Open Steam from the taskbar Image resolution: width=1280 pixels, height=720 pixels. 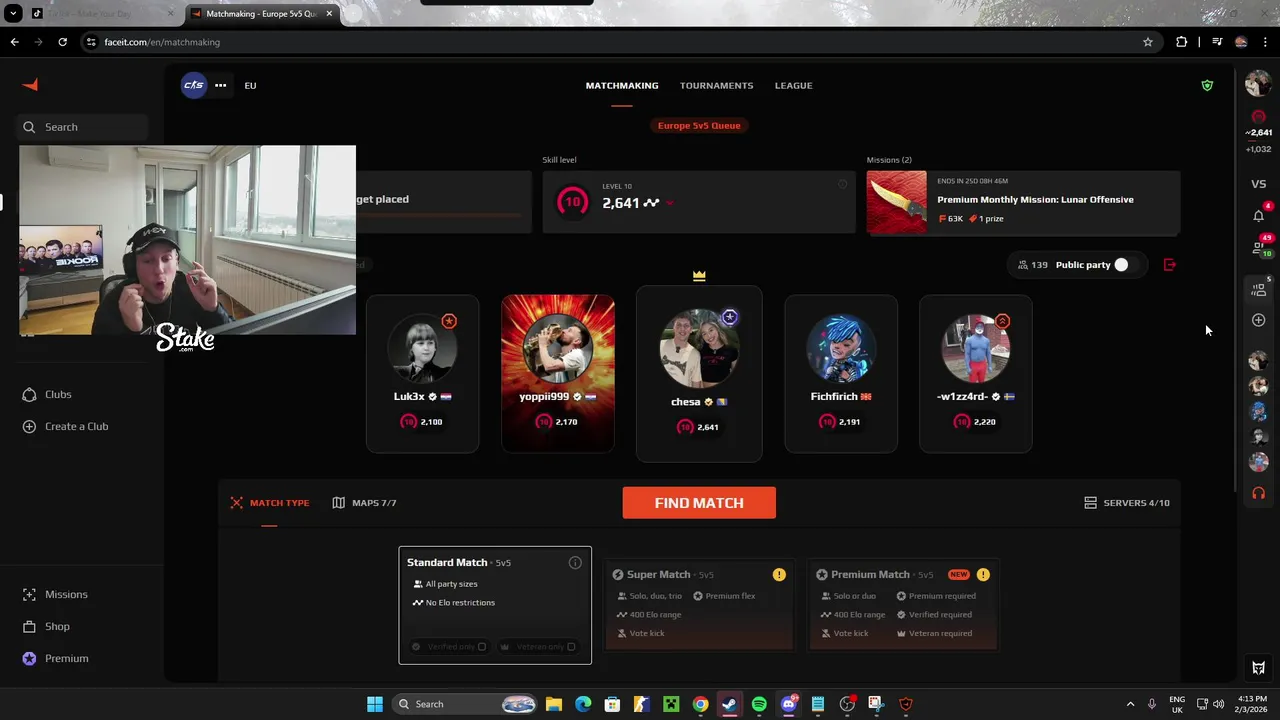point(729,704)
